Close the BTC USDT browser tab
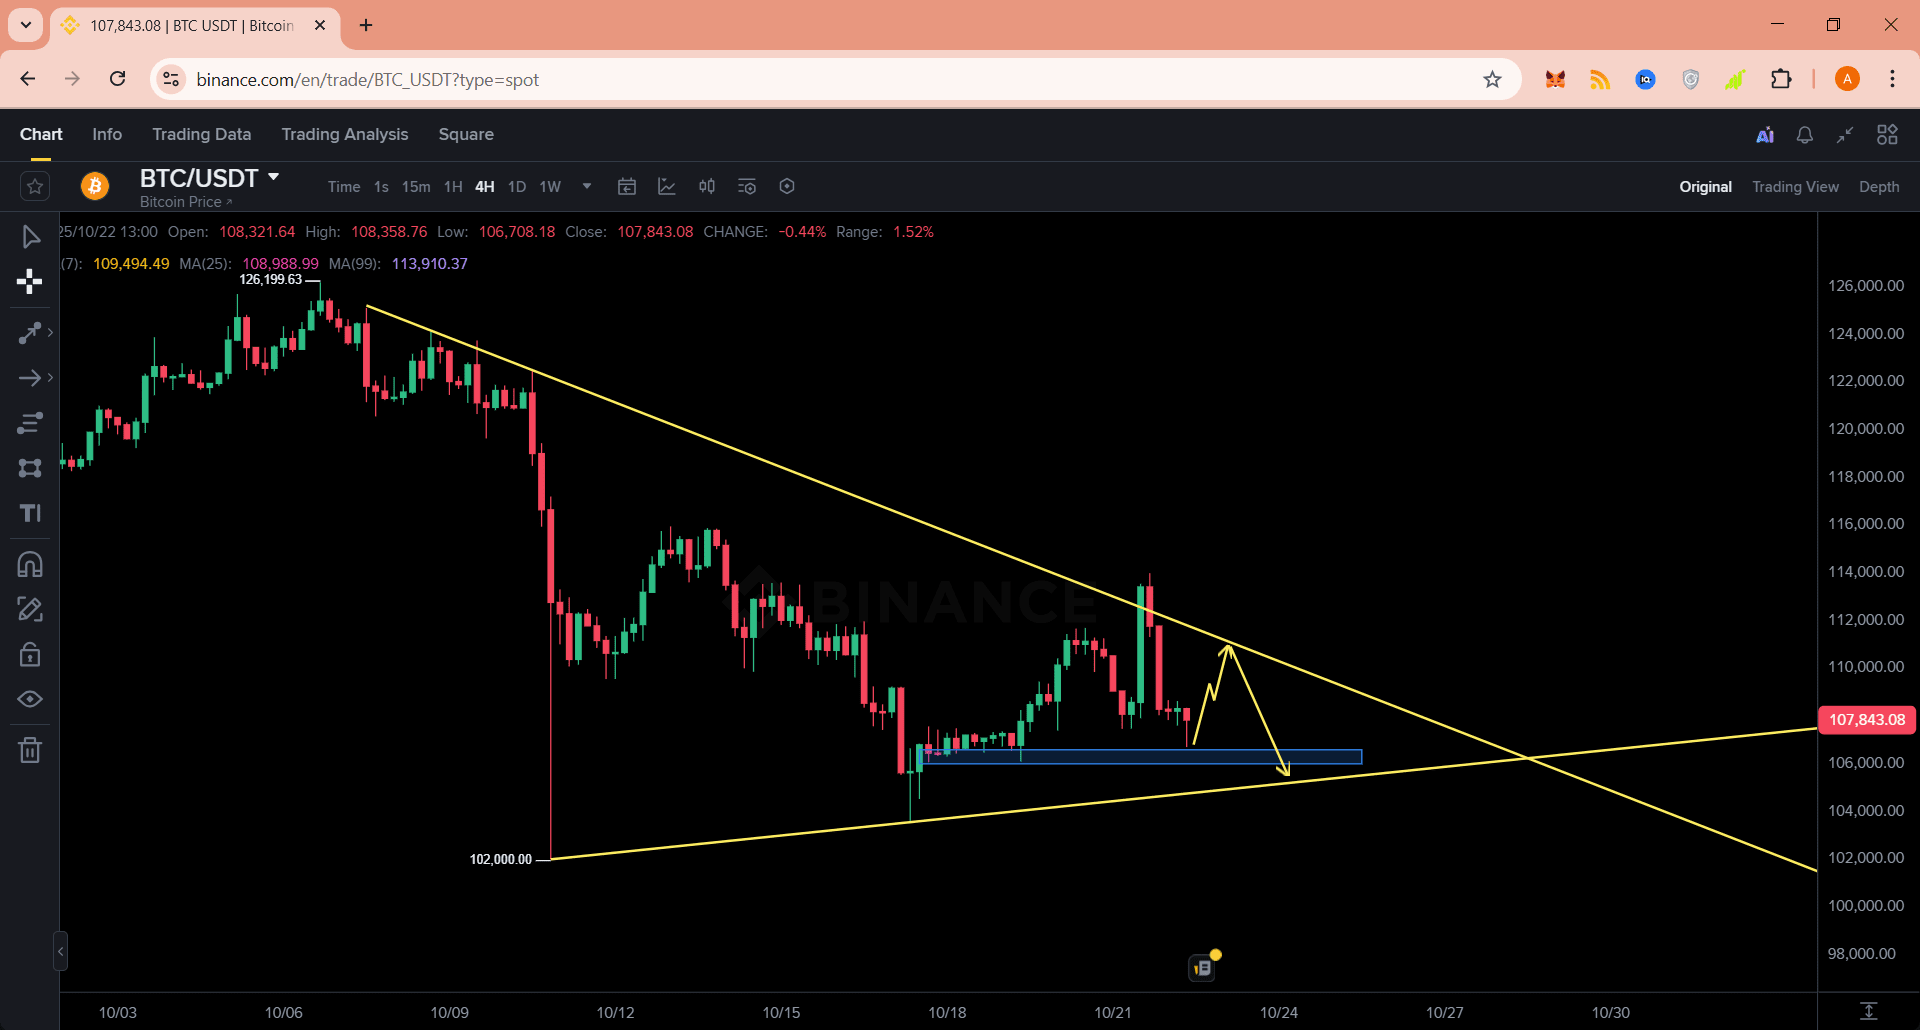The image size is (1920, 1030). point(320,25)
